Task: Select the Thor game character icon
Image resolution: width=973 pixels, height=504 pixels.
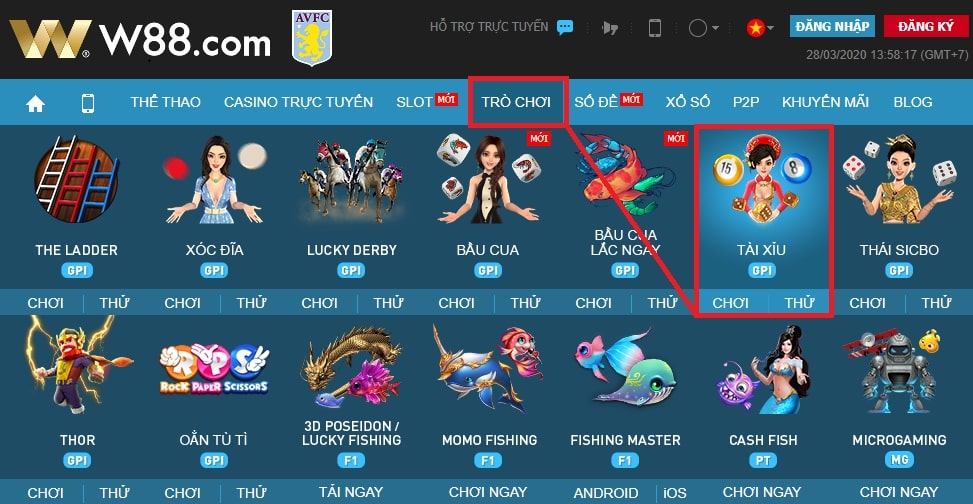Action: tap(78, 365)
